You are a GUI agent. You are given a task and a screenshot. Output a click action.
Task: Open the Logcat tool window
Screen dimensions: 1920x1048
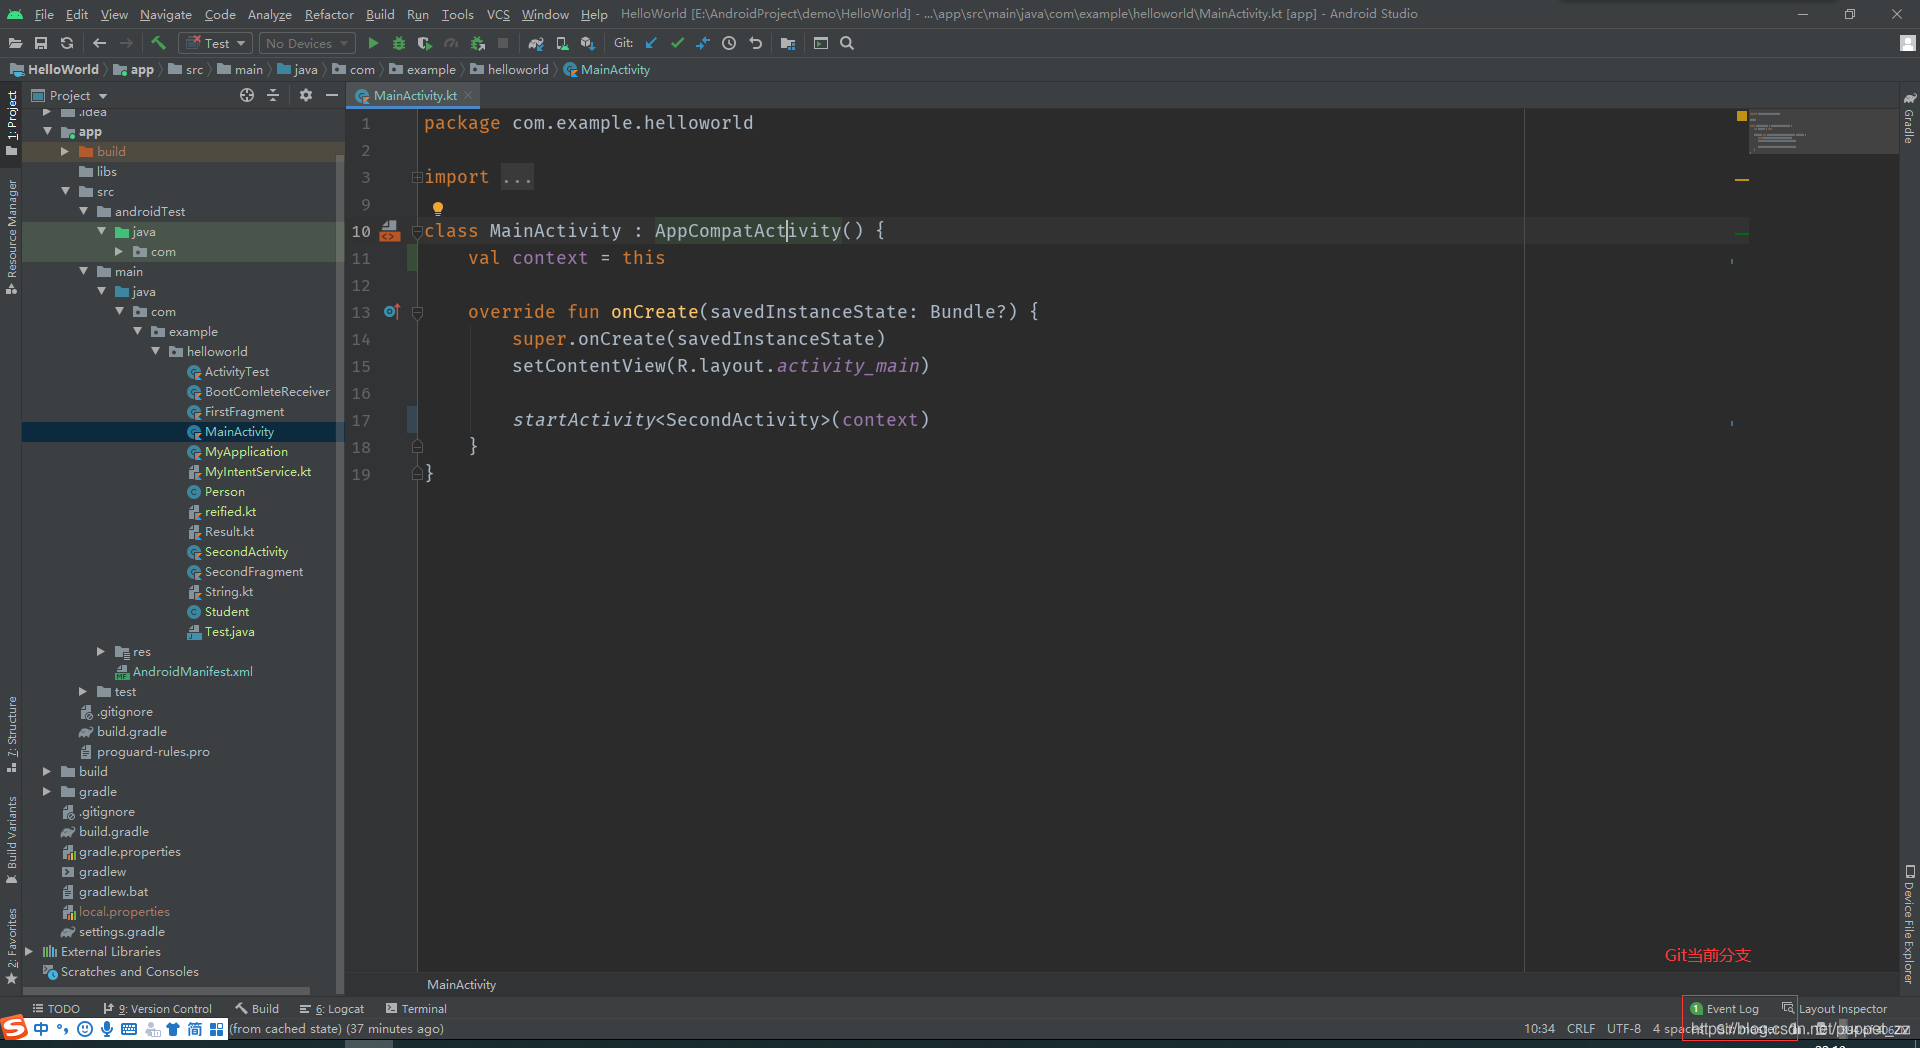click(x=332, y=1009)
